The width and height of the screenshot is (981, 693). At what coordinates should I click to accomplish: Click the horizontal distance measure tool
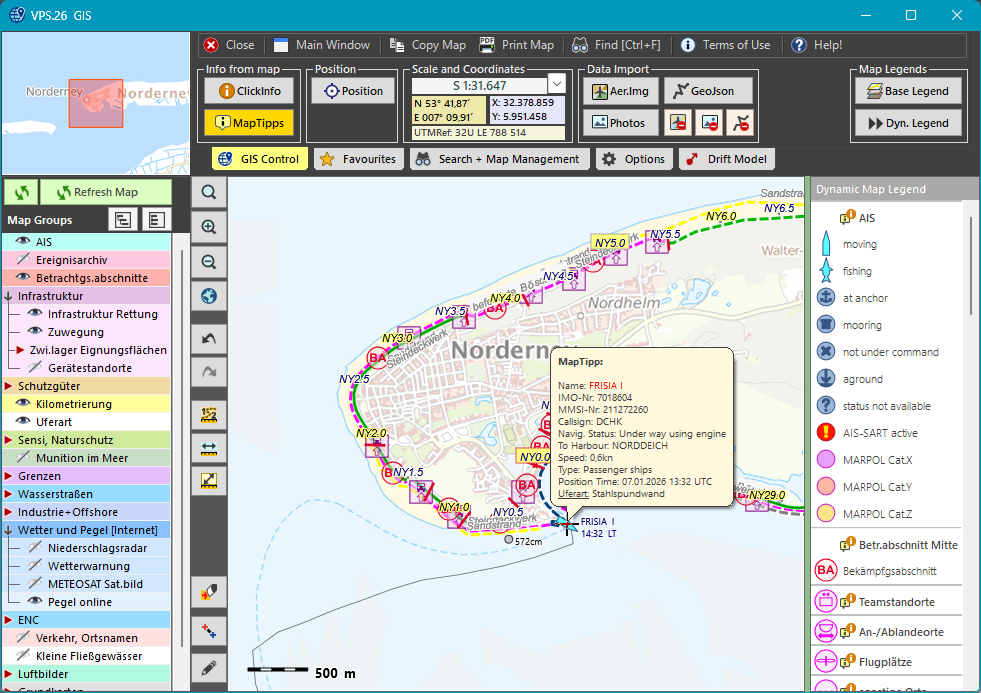point(209,446)
